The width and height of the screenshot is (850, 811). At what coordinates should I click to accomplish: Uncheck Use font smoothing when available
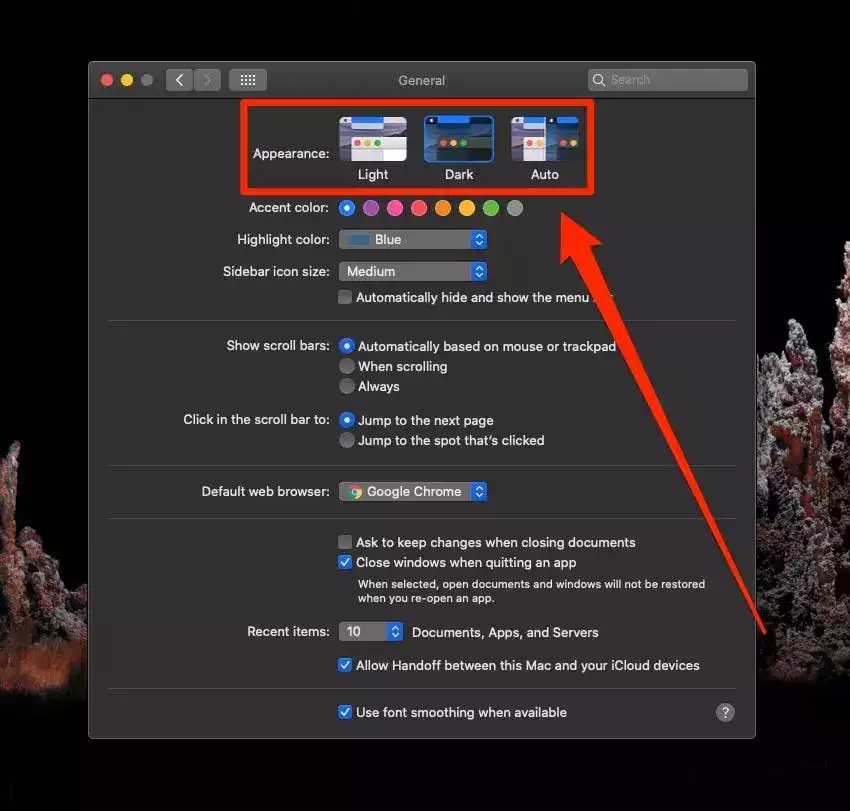345,712
